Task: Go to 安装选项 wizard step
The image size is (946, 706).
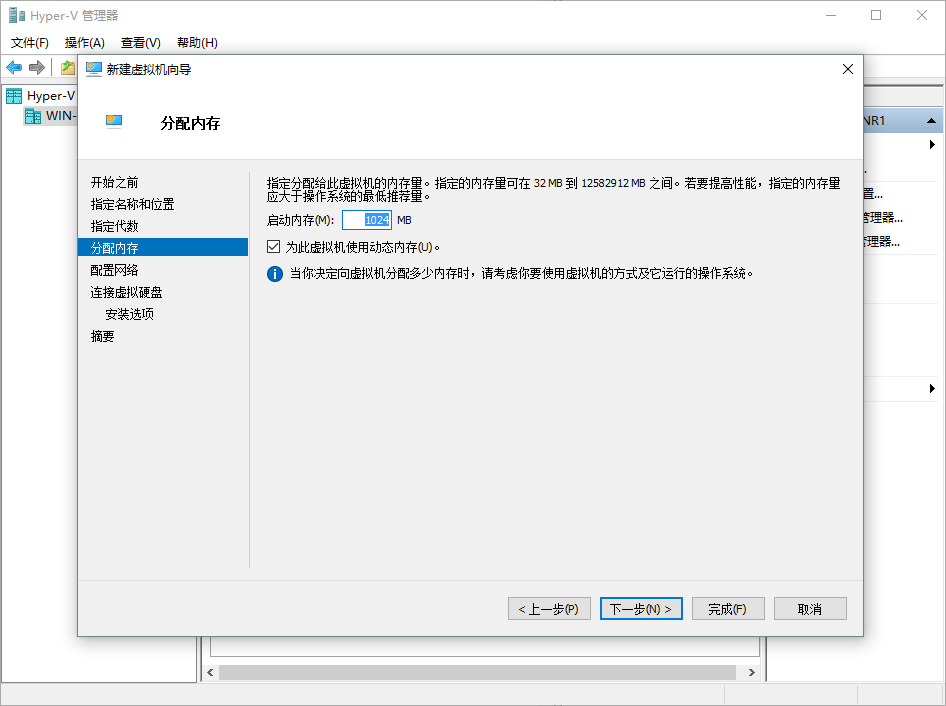Action: pos(130,314)
